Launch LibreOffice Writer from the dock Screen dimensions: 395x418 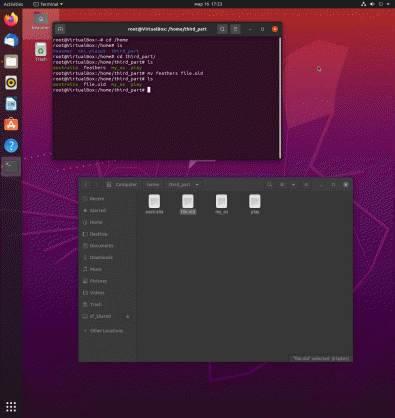11,104
